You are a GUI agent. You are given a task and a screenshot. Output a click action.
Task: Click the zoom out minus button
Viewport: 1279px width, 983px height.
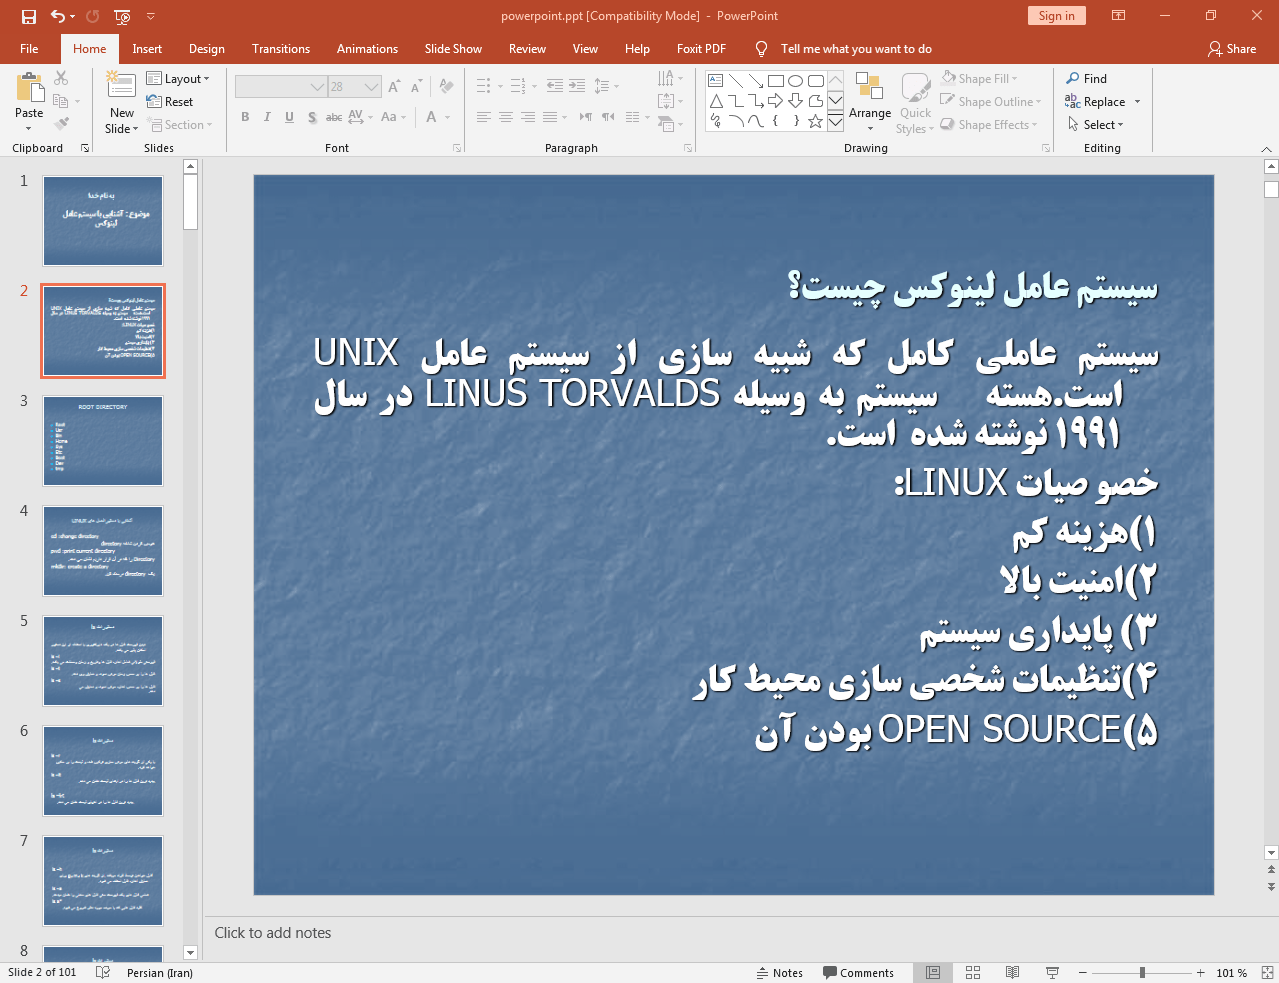(x=1082, y=973)
